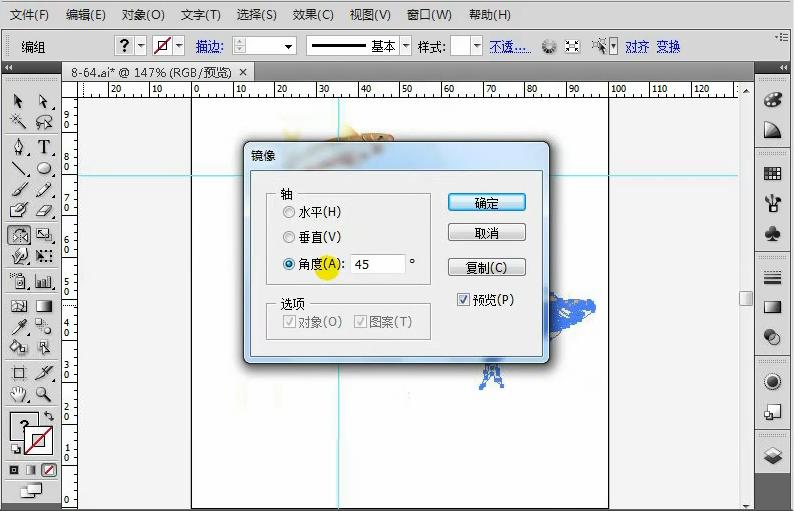794x511 pixels.
Task: Select the Column Graph tool
Action: click(x=44, y=281)
